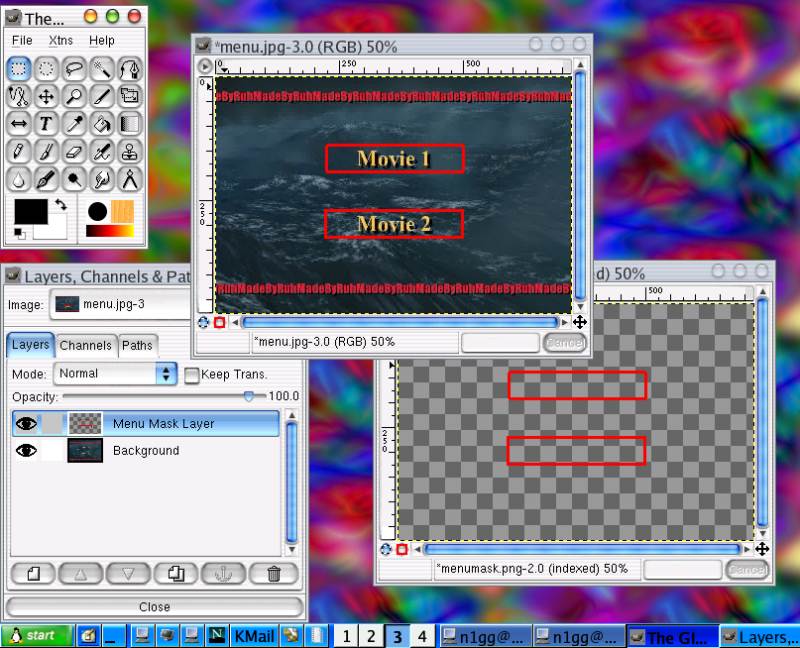This screenshot has height=648, width=800.
Task: Select the Background layer thumbnail
Action: tap(85, 451)
